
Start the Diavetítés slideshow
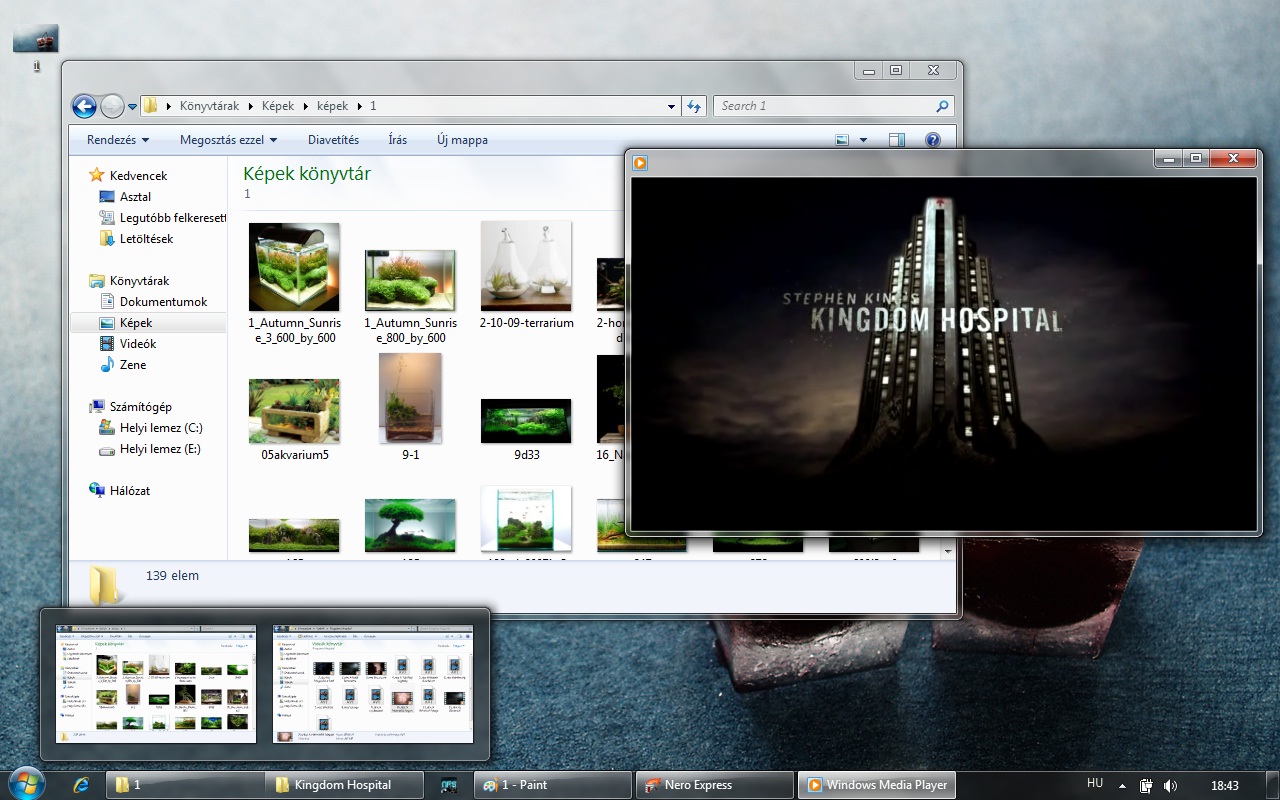pos(333,140)
